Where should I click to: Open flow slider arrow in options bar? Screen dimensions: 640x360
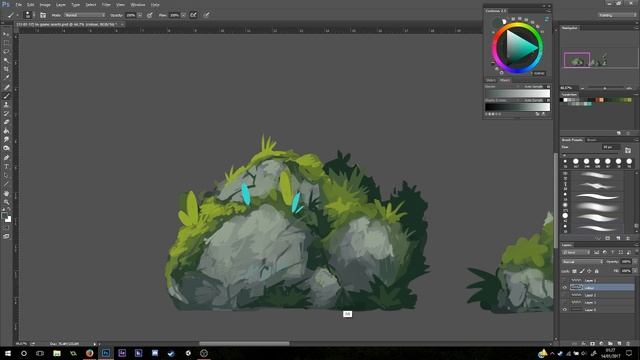tap(184, 15)
